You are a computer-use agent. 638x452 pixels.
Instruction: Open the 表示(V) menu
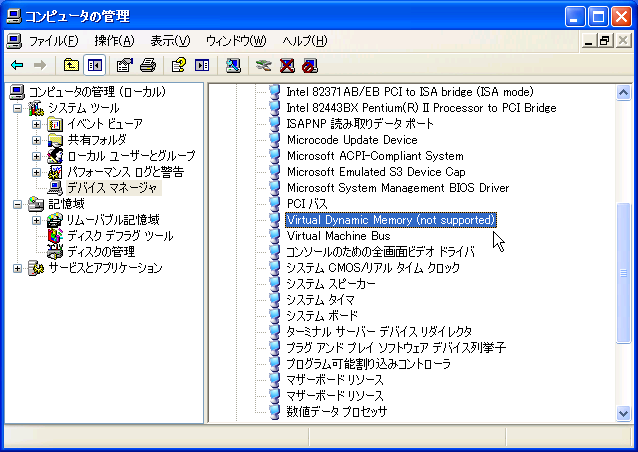coord(170,41)
